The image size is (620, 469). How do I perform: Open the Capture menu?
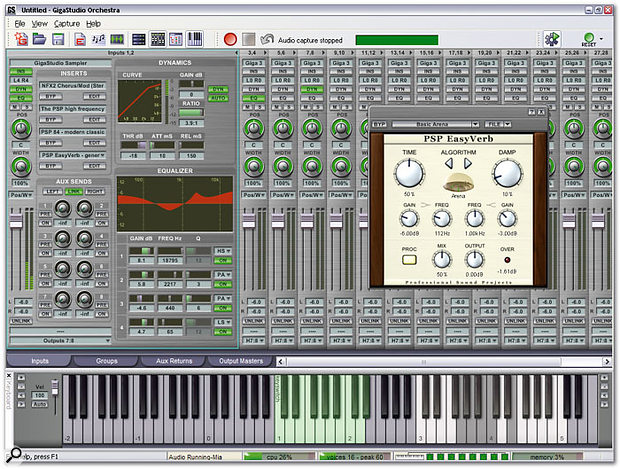(67, 24)
